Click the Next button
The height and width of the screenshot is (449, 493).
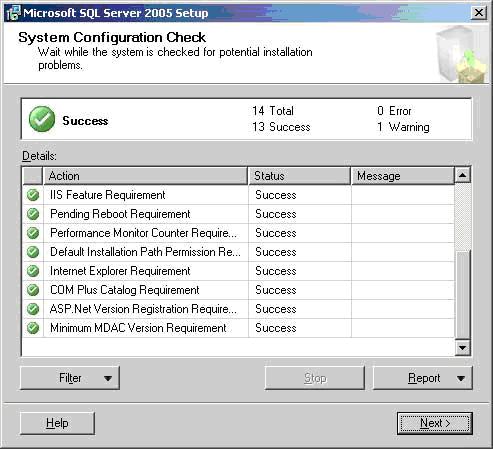tap(435, 423)
